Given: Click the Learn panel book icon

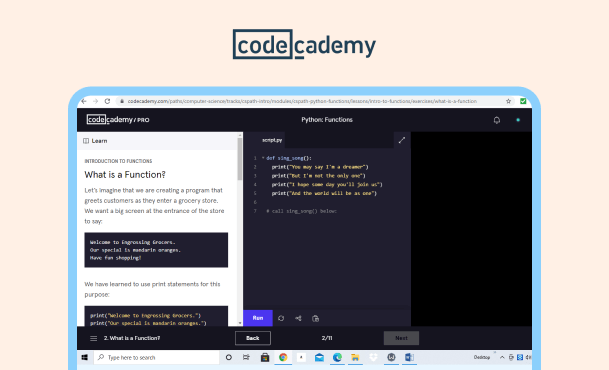Looking at the screenshot, I should click(86, 141).
